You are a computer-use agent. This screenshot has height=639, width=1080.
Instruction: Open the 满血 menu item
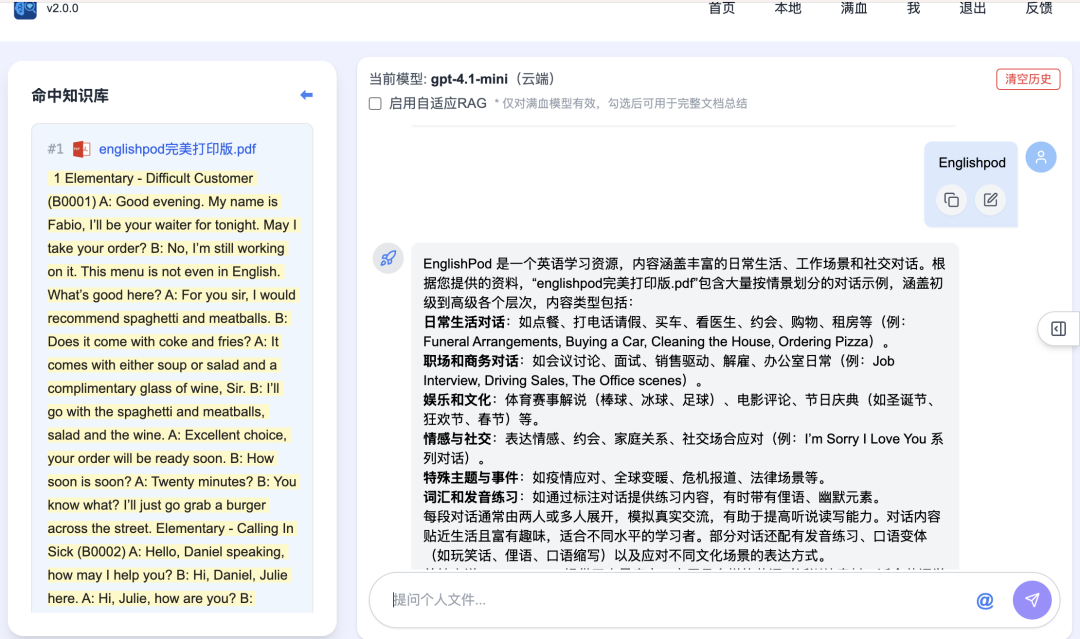click(x=854, y=8)
